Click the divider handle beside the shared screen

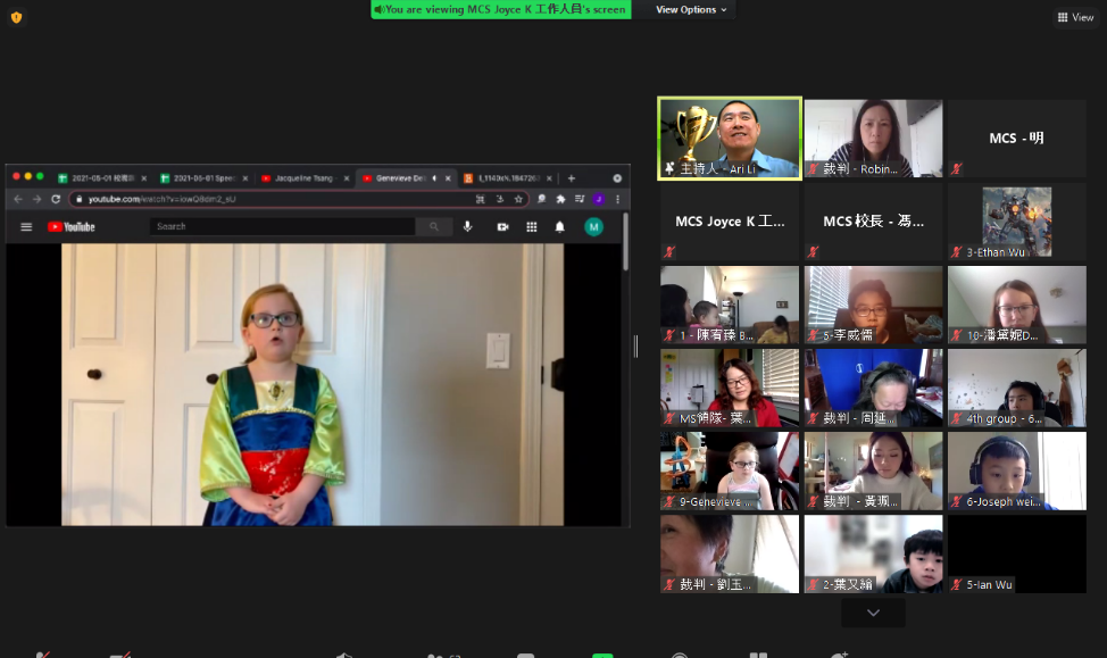(x=636, y=346)
